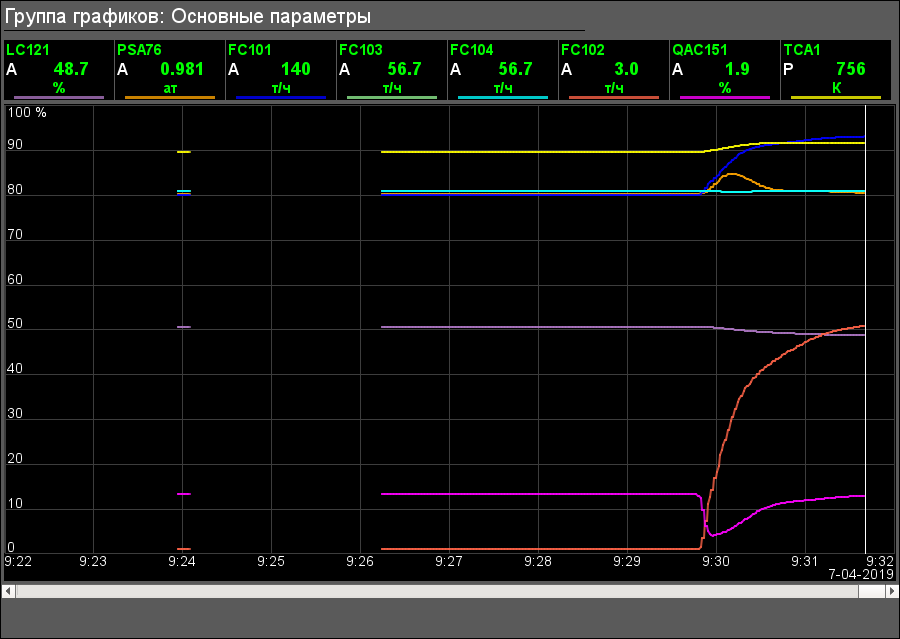Select the TCA1 parameter label
Image resolution: width=900 pixels, height=639 pixels.
[x=802, y=50]
